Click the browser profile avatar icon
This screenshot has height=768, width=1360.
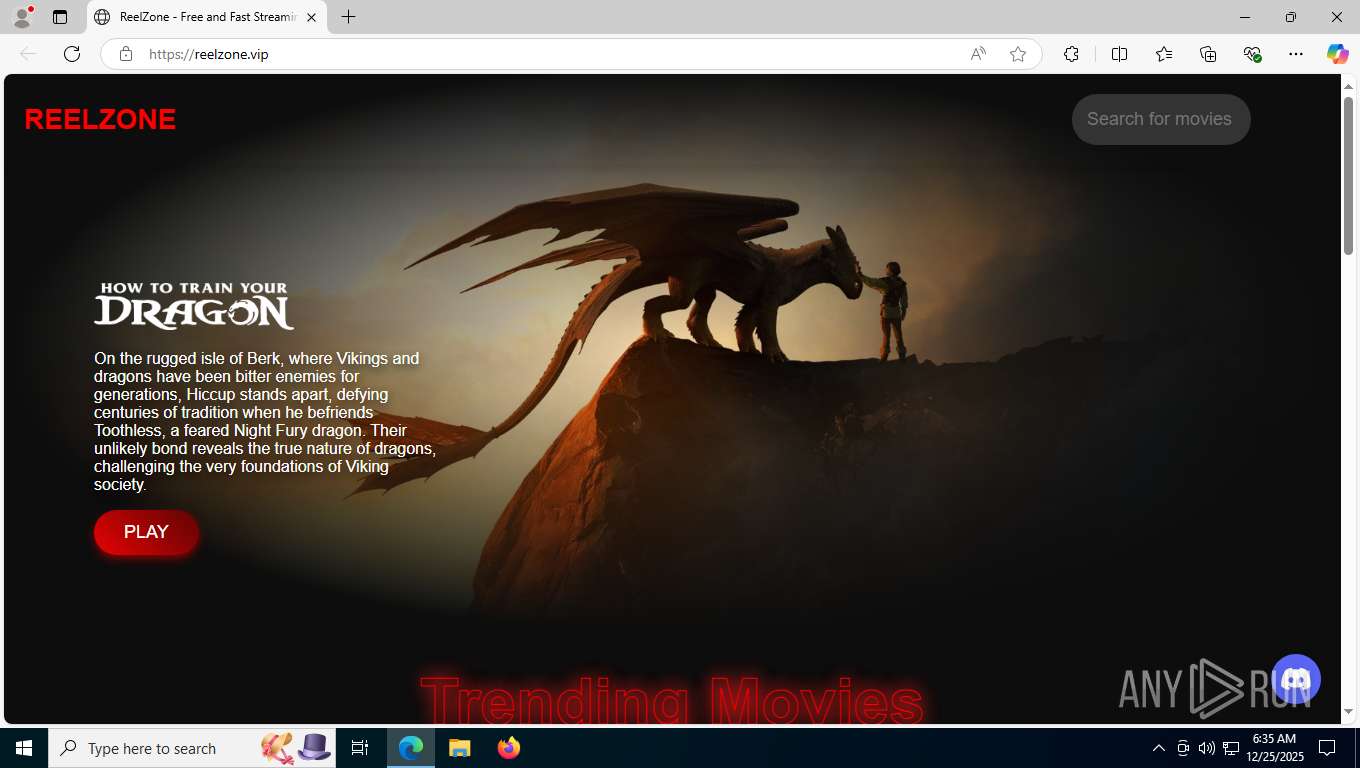tap(22, 17)
